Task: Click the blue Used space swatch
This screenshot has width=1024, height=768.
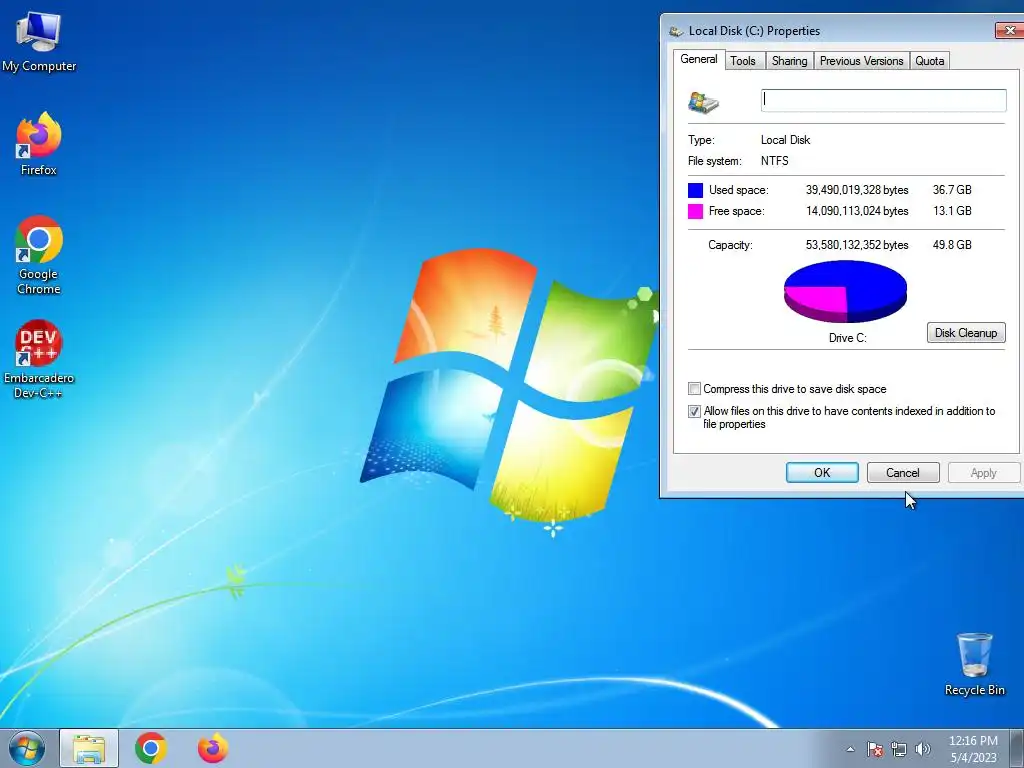Action: coord(696,190)
